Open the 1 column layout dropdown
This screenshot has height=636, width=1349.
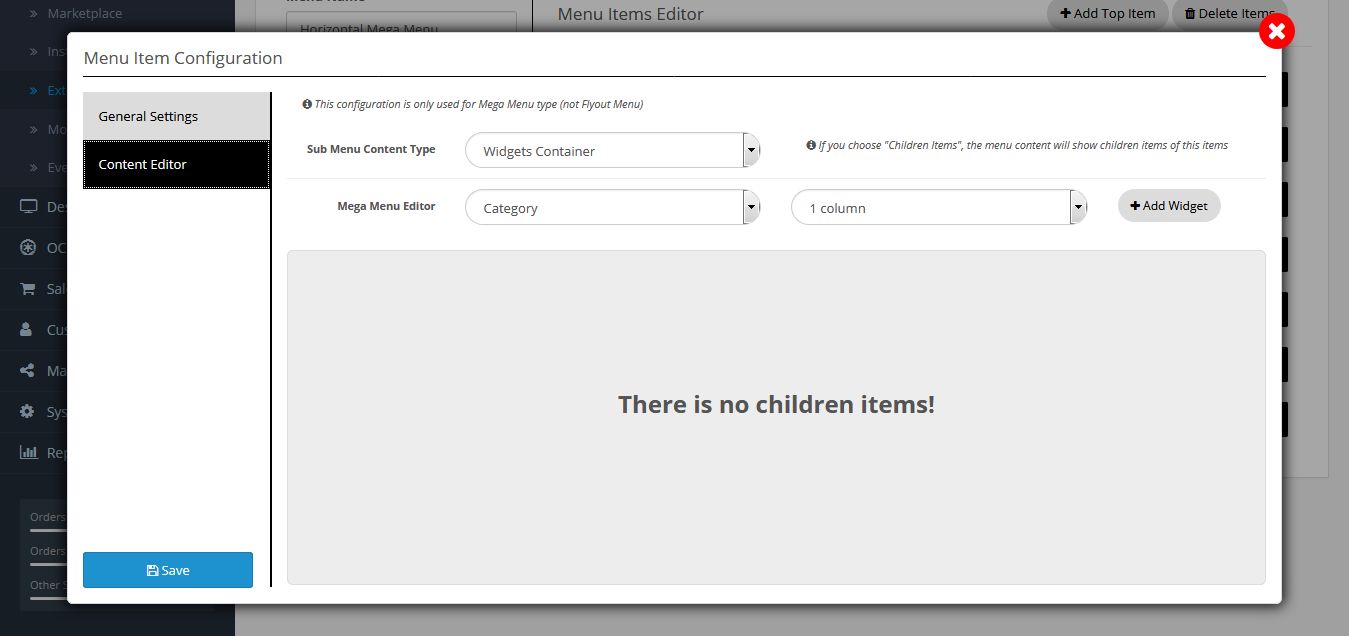[x=939, y=208]
